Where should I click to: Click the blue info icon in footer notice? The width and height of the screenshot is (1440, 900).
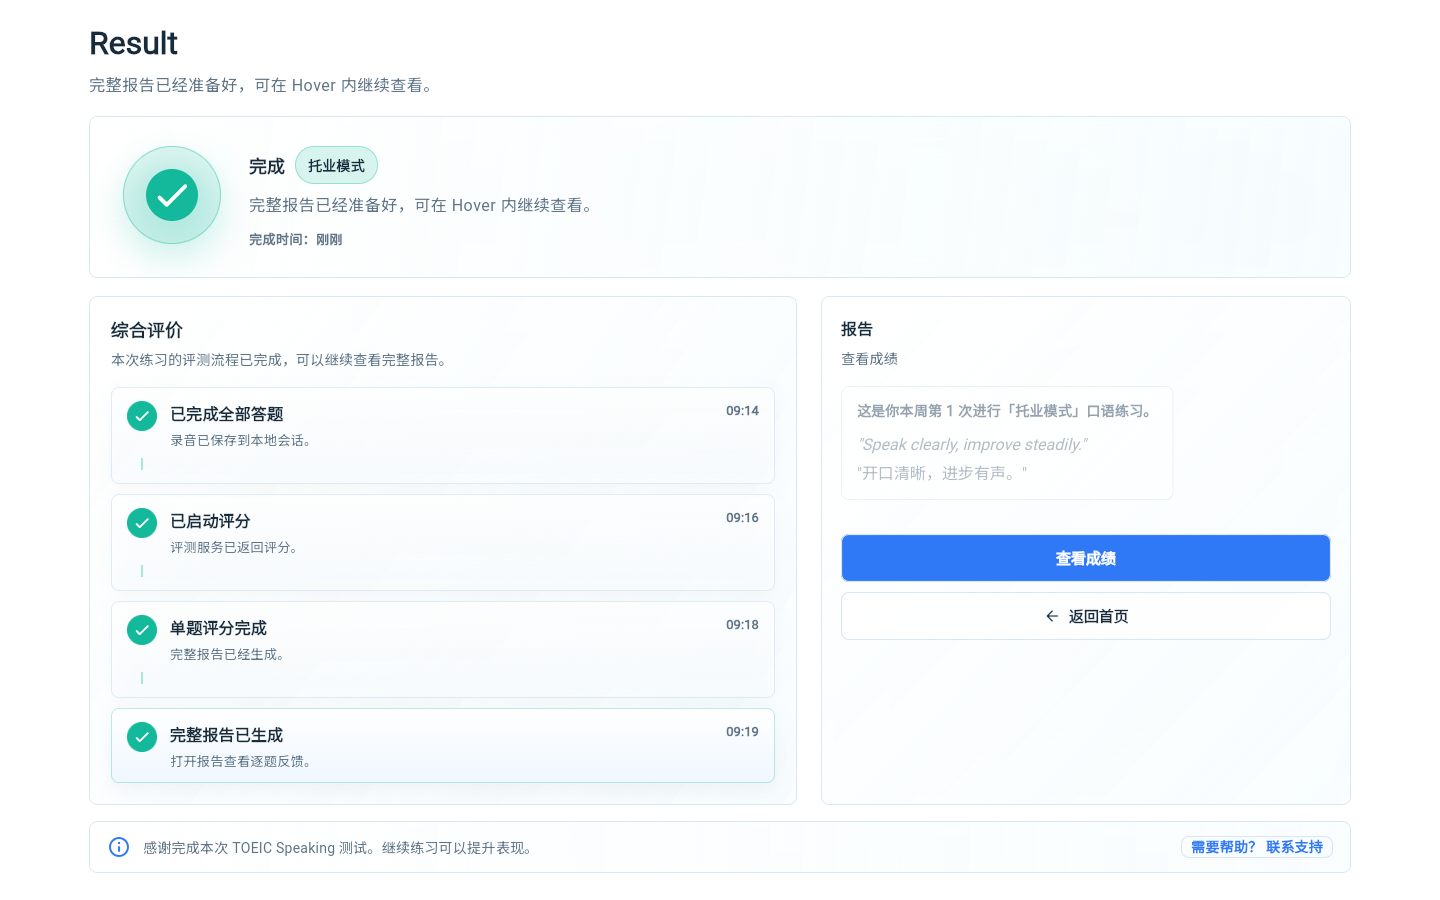pos(119,847)
